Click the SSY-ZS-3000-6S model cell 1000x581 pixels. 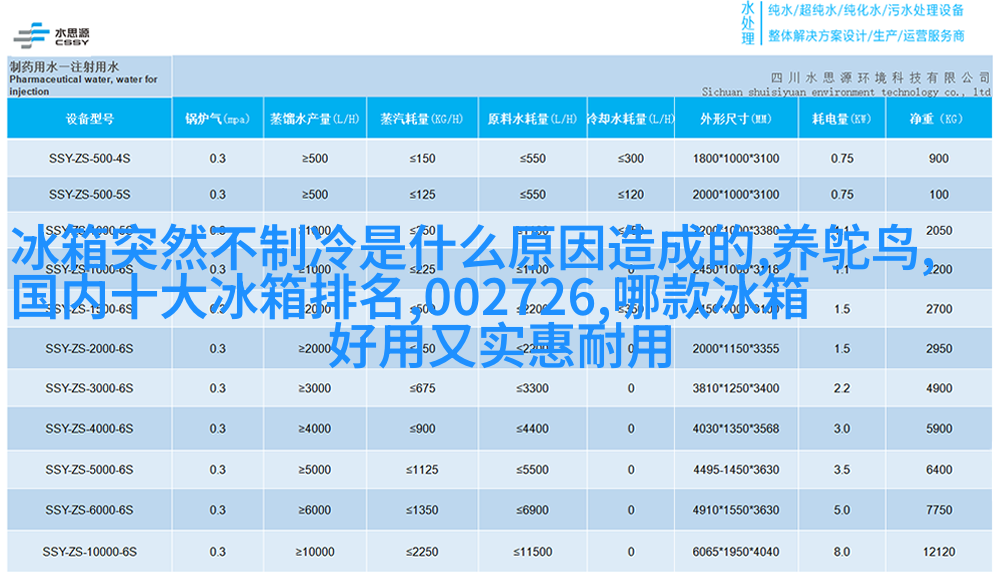pos(89,389)
